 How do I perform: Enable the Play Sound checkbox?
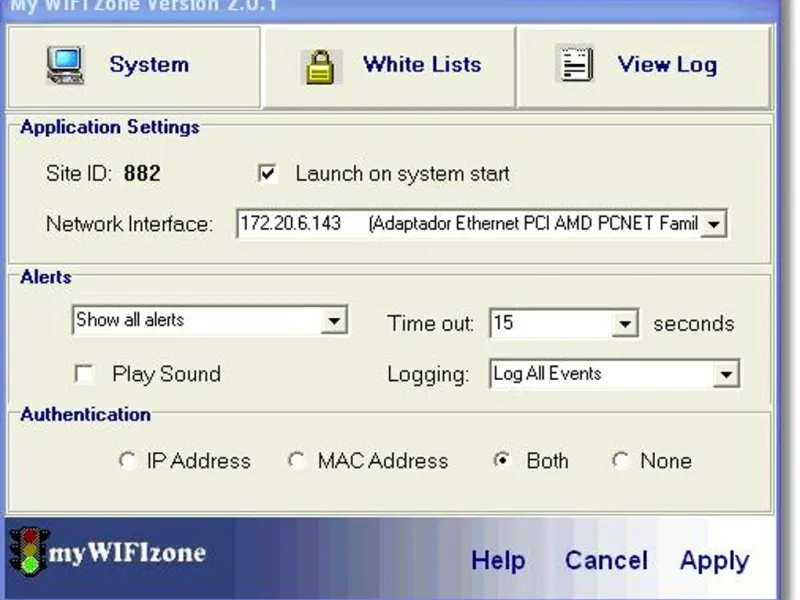[84, 373]
